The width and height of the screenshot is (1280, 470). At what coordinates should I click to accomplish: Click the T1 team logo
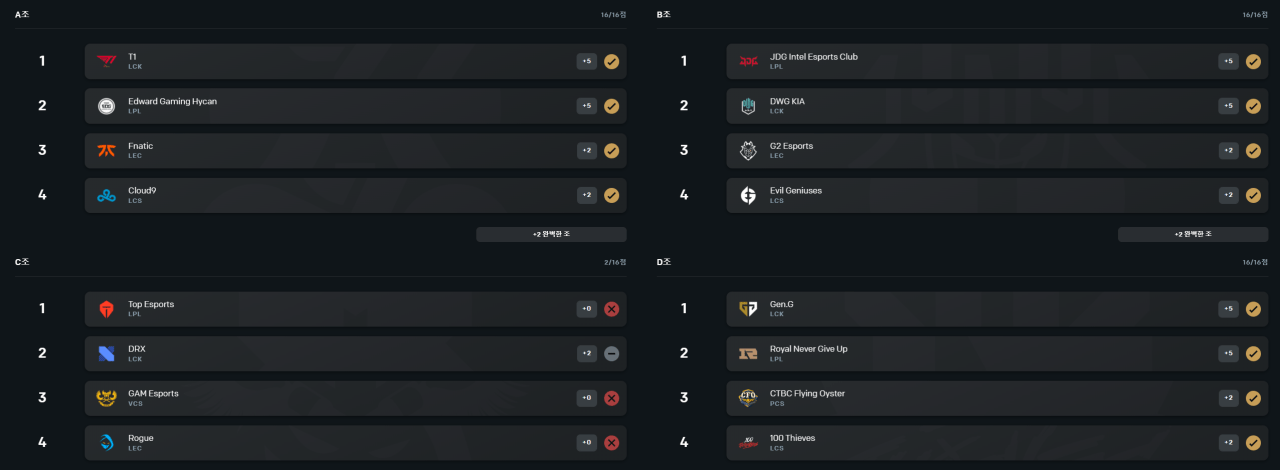click(x=106, y=61)
